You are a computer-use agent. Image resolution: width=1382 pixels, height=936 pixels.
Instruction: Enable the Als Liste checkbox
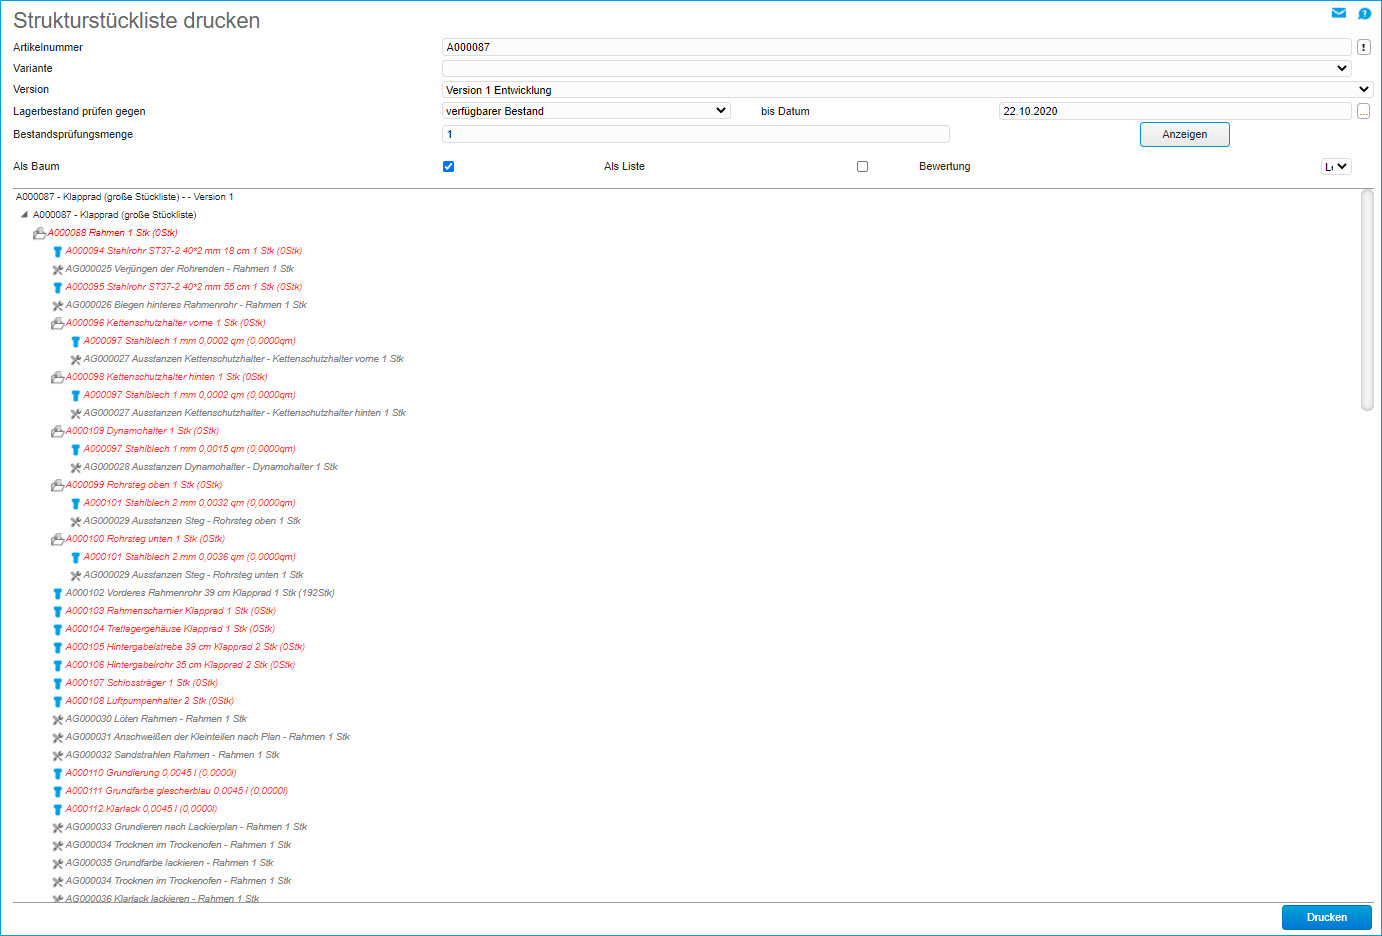(862, 167)
